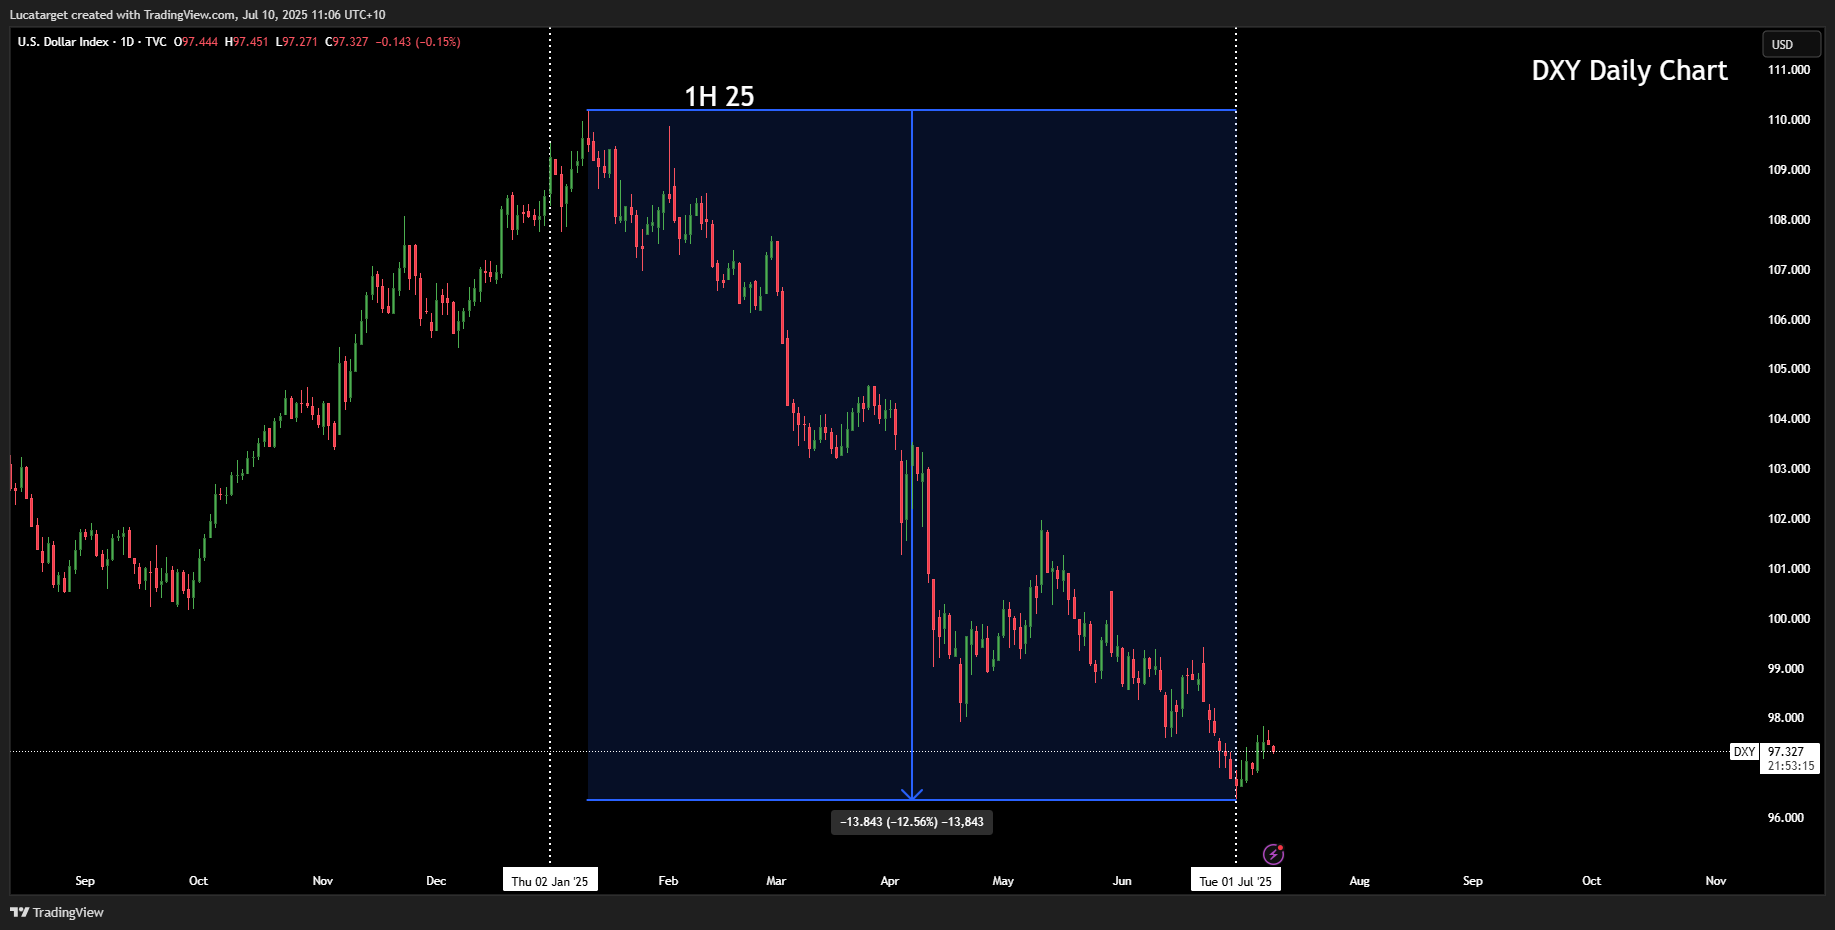The image size is (1835, 930).
Task: Select the 1D interval in chart legend
Action: 127,42
